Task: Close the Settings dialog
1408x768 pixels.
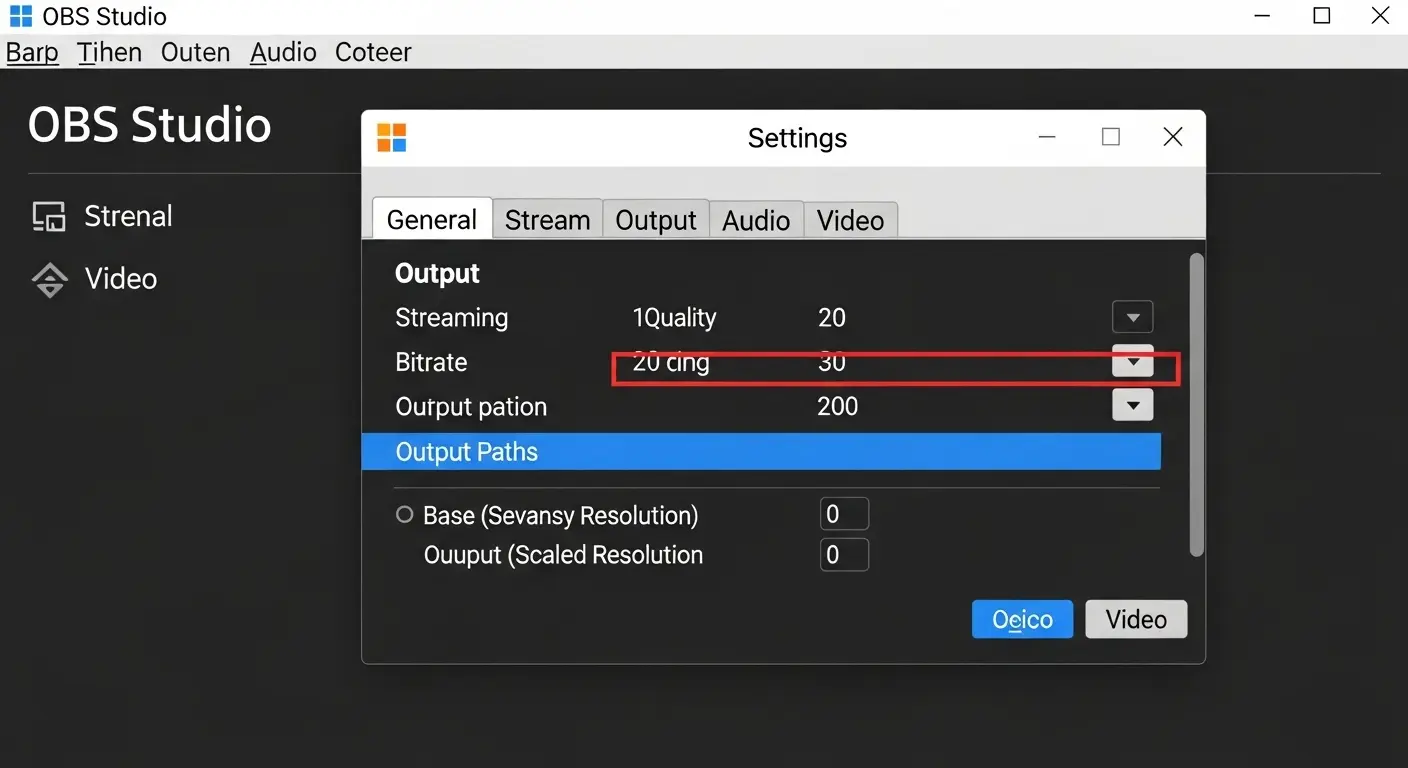Action: point(1173,137)
